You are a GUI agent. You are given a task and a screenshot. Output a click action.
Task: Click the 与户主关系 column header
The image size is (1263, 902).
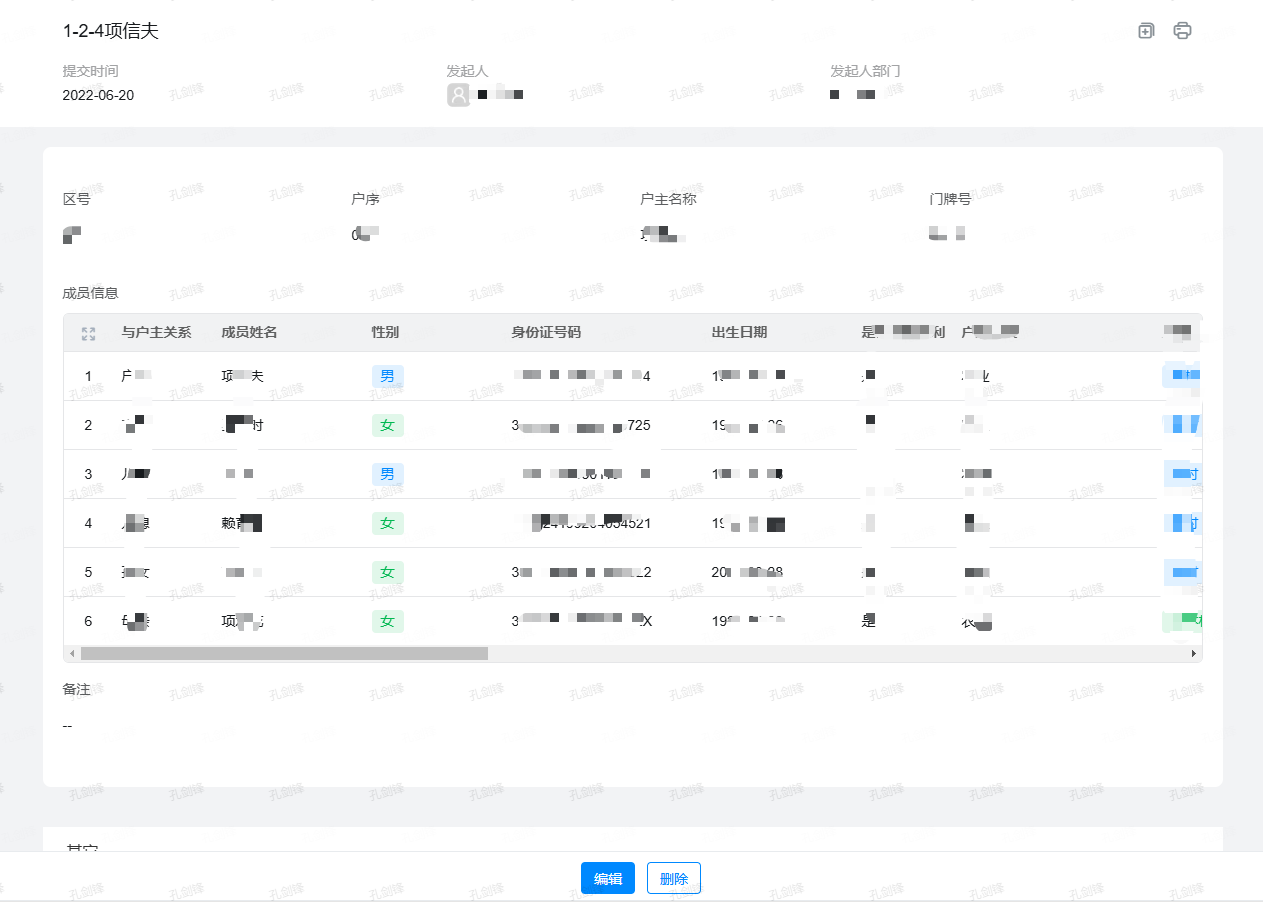coord(156,333)
